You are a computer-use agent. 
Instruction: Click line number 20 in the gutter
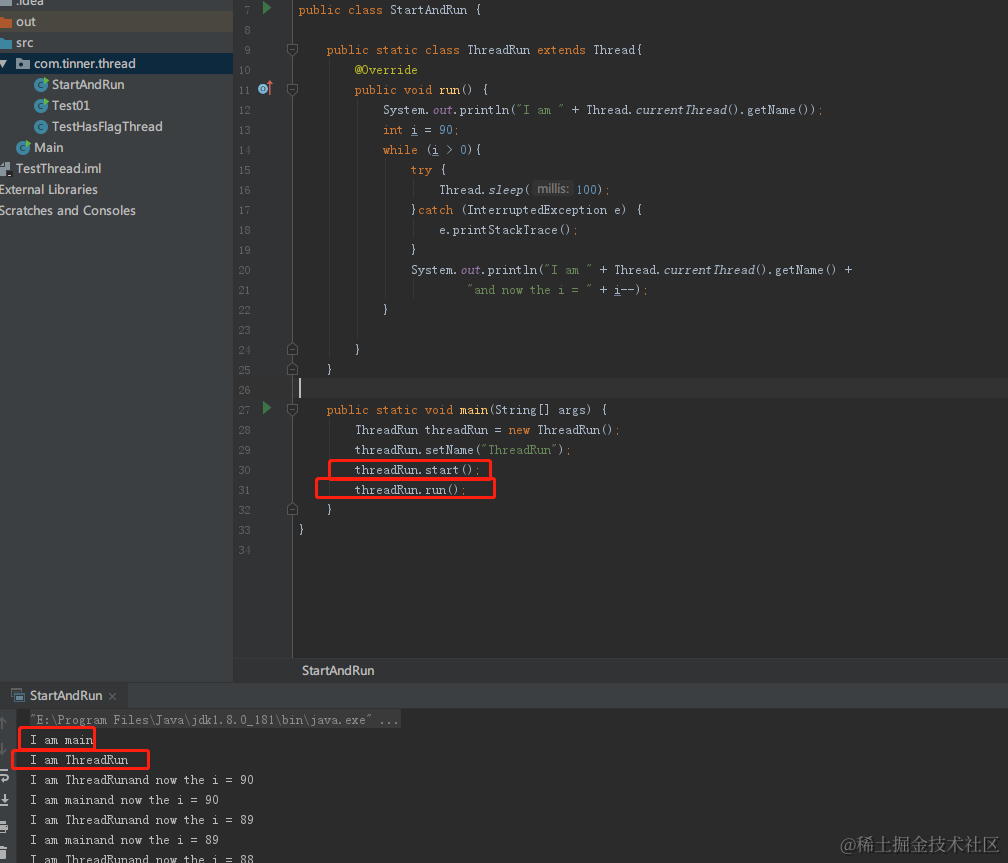point(244,270)
